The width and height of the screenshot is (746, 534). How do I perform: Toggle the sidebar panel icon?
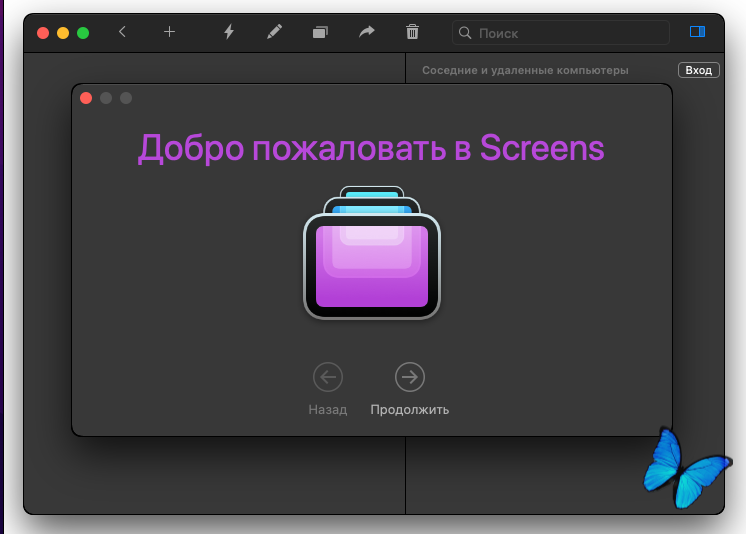pos(697,32)
